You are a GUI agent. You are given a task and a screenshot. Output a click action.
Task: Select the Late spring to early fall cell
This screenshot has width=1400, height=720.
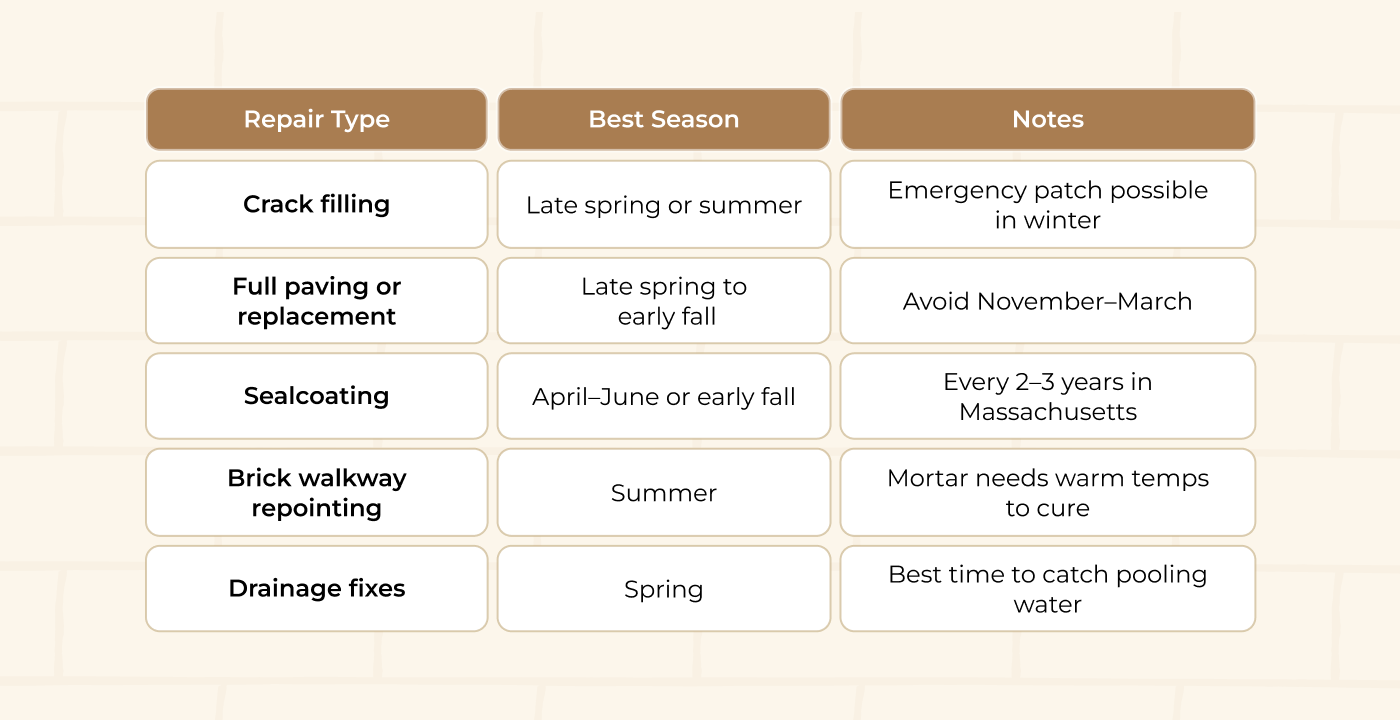(664, 301)
